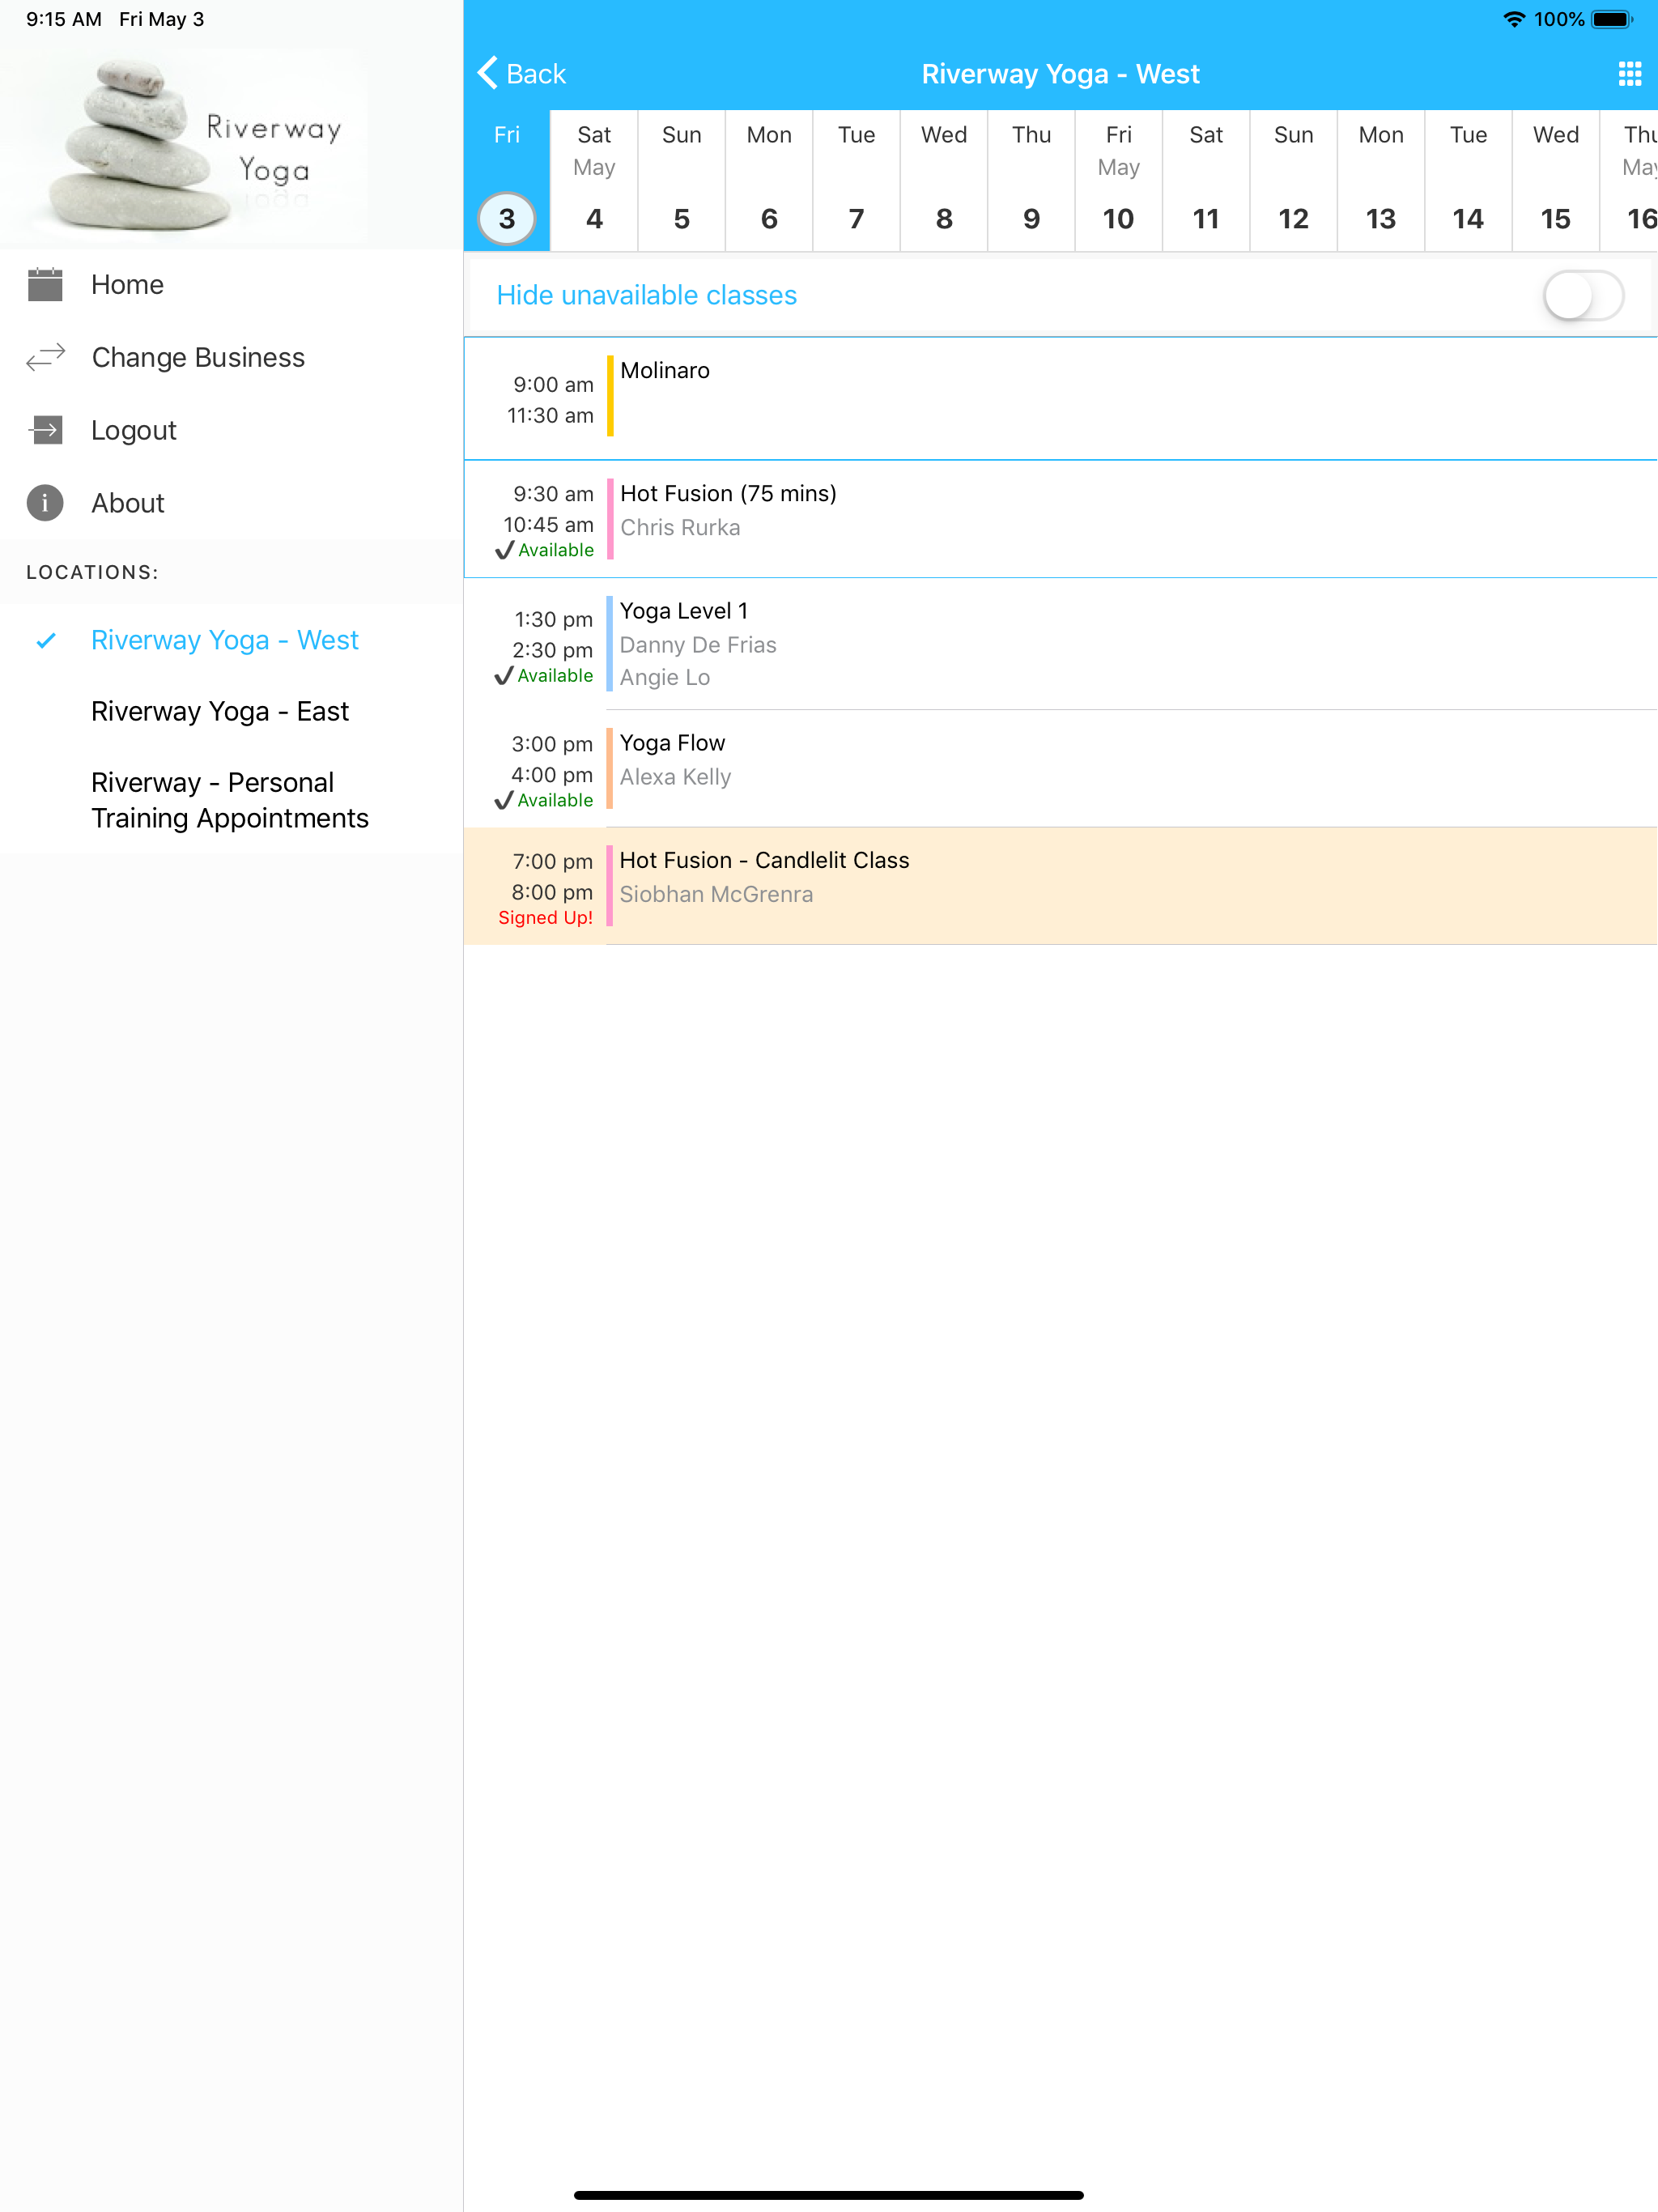Select Sunday 12 date

[1294, 180]
